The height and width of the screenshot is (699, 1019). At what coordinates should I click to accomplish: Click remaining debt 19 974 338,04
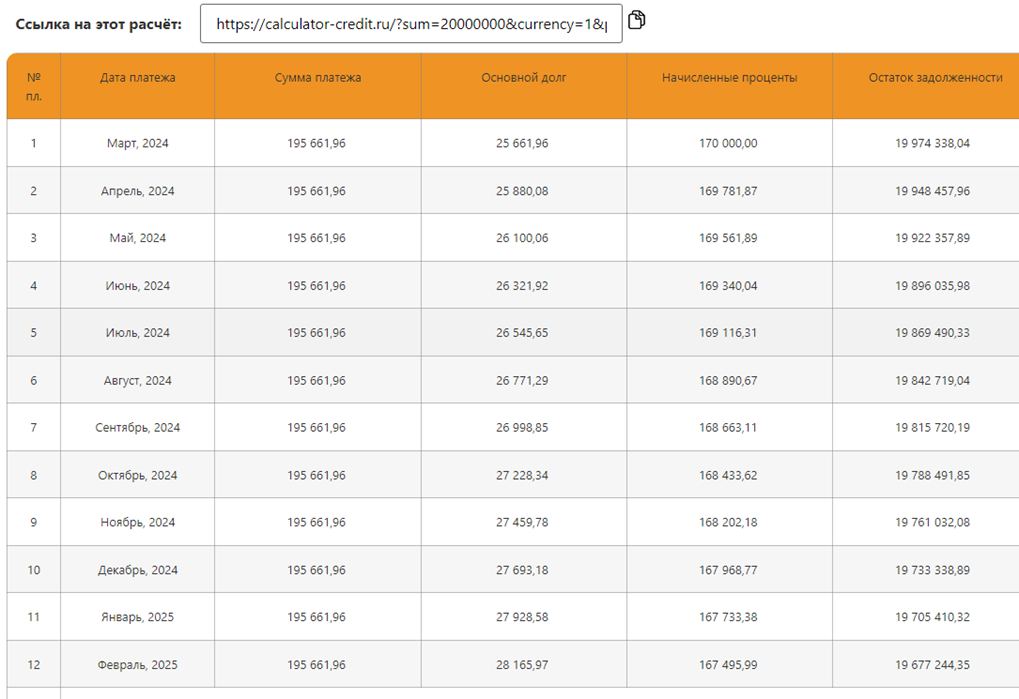[933, 143]
